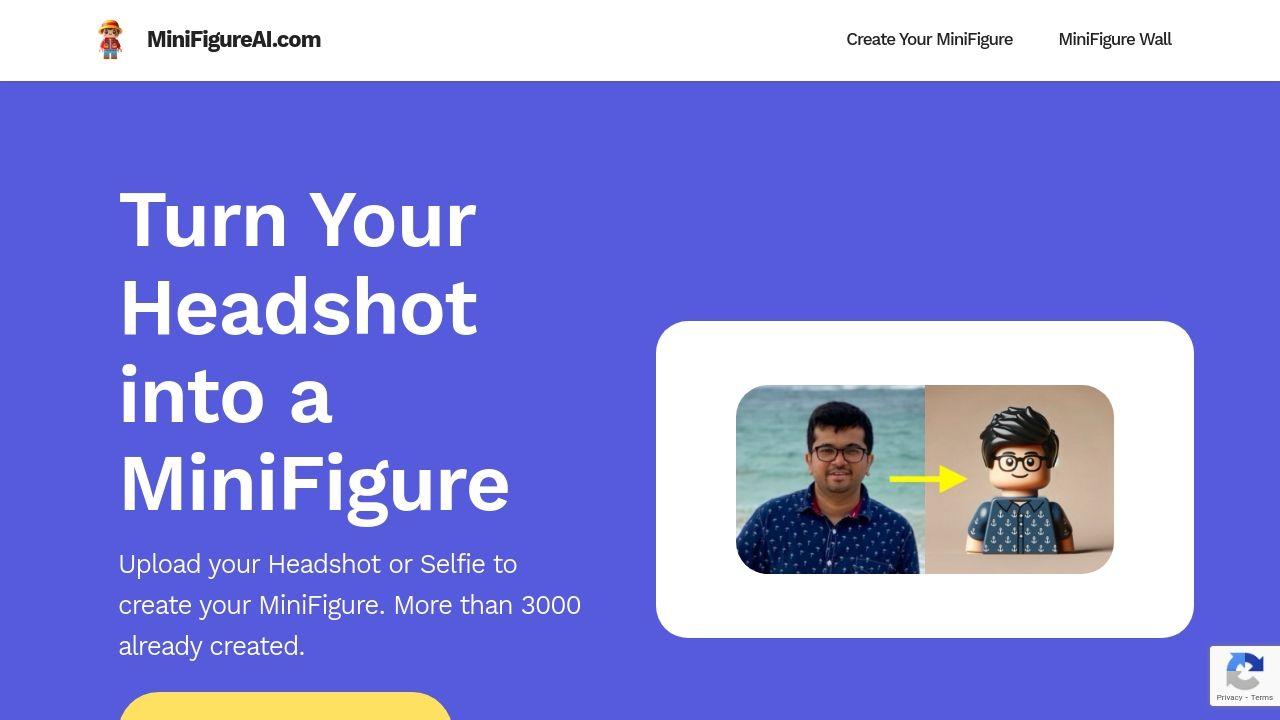Click the MiniFigureAI.com site title
The image size is (1280, 720).
coord(234,39)
